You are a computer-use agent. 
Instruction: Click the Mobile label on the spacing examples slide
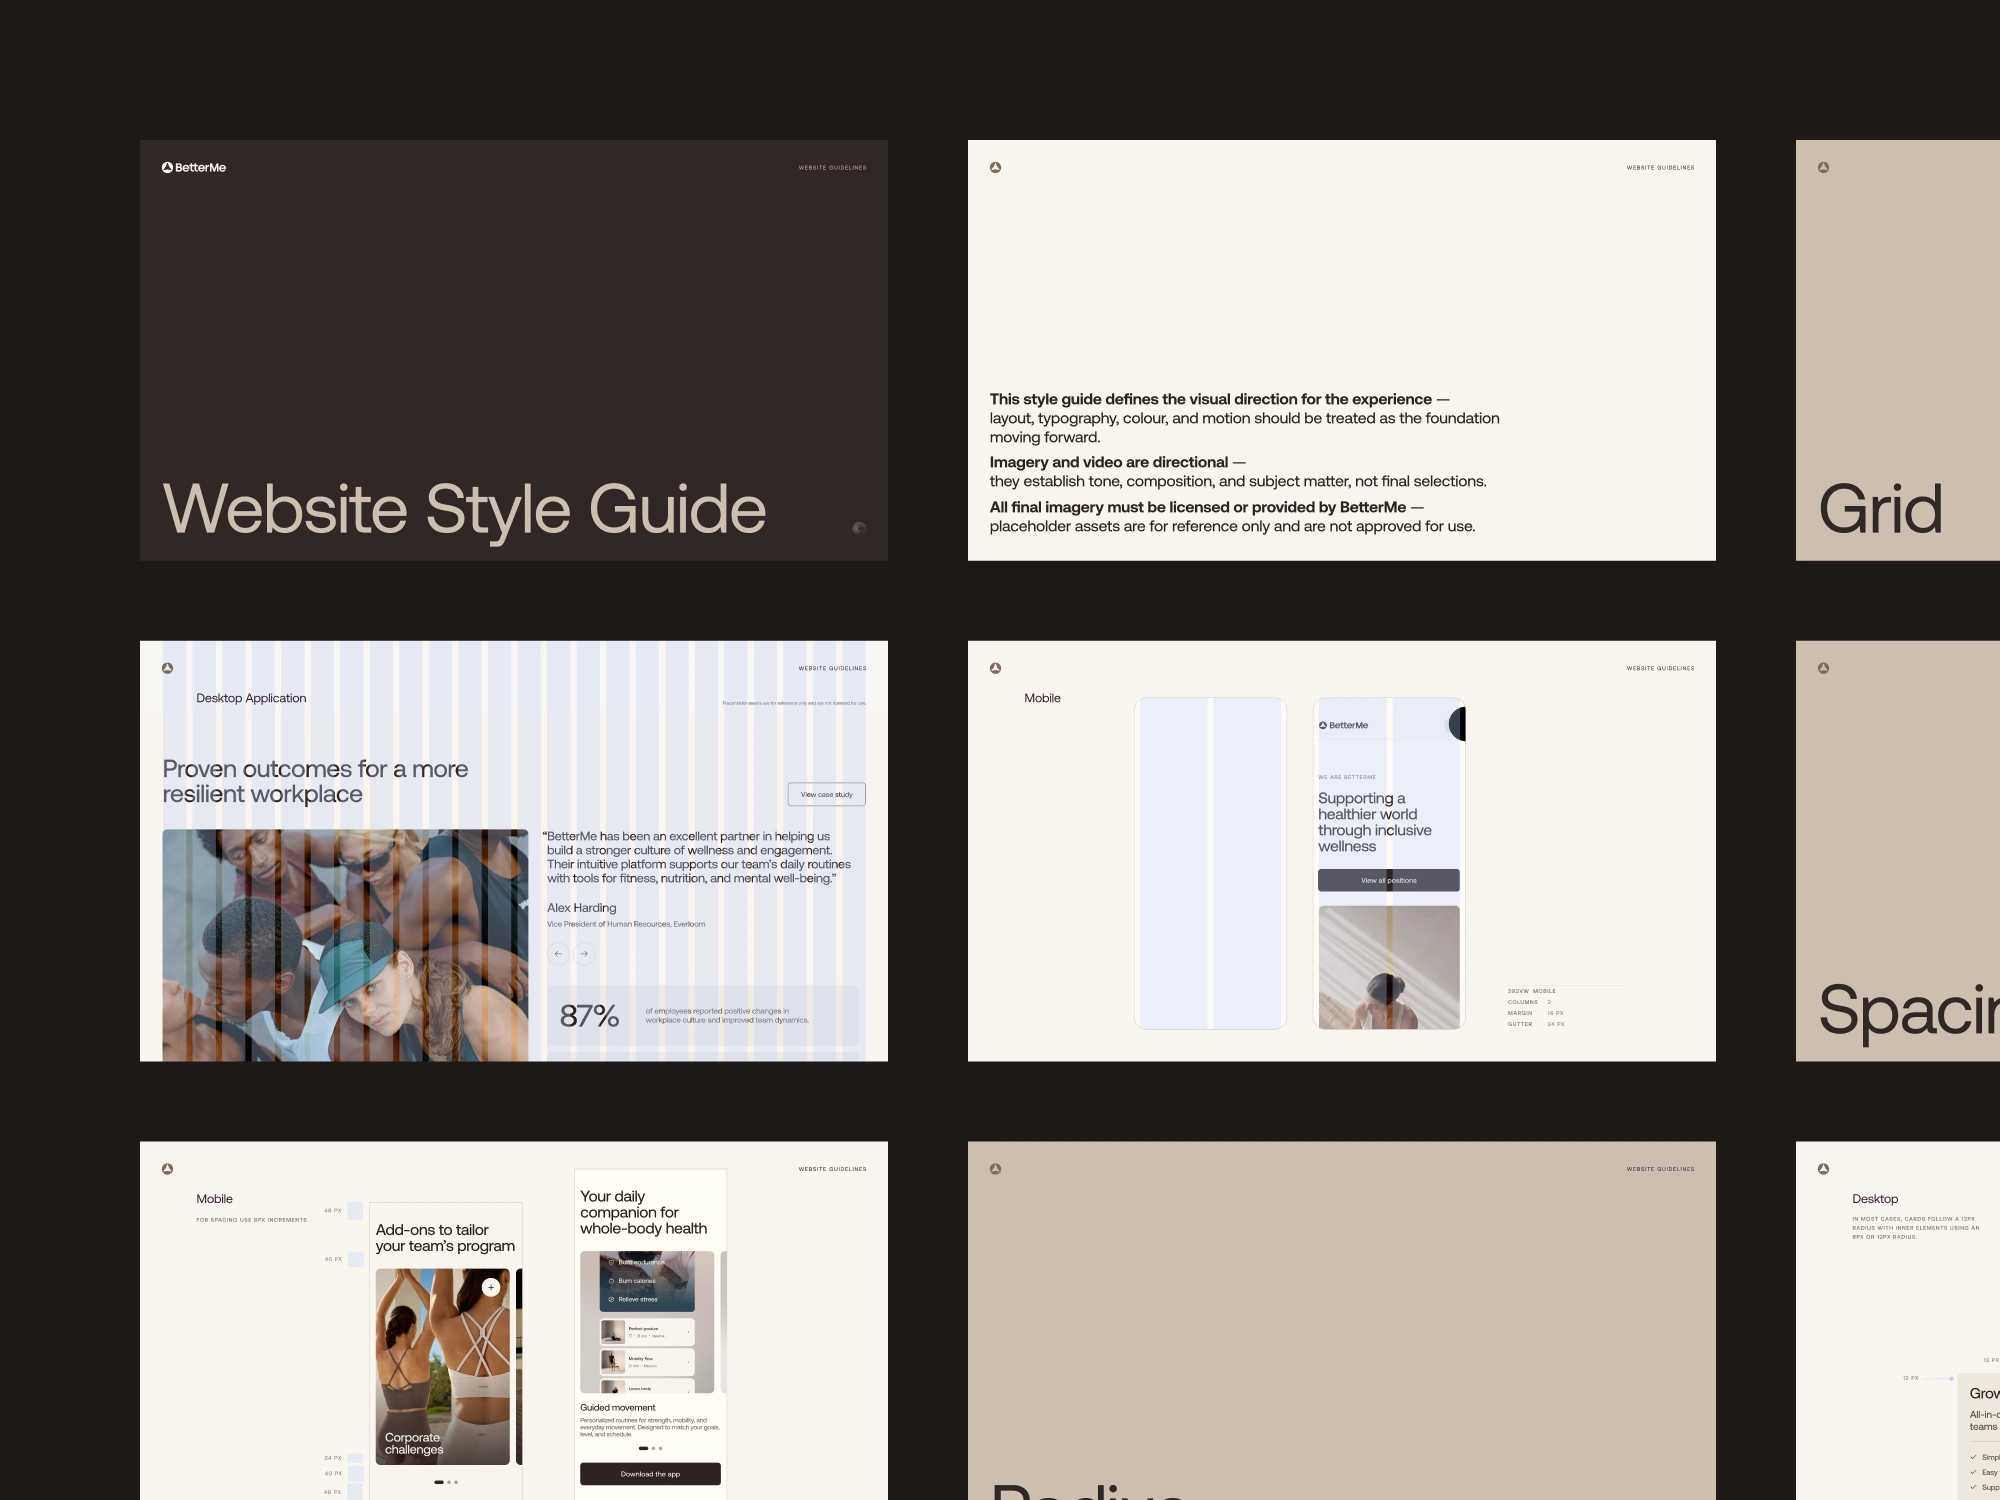click(x=214, y=1199)
